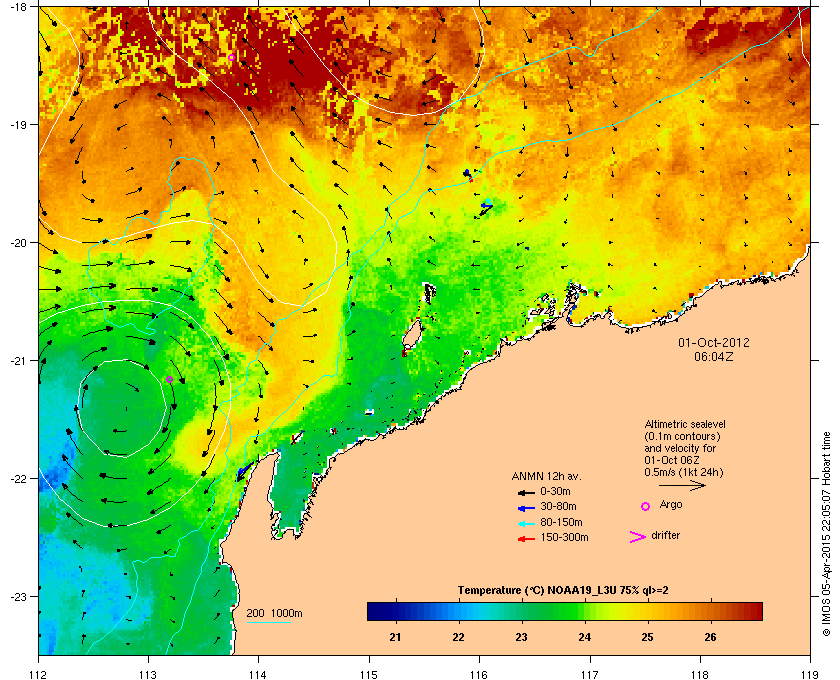Screen dimensions: 840x680
Task: Click the Argo float marker near 113.7E 18.4S
Action: tap(231, 57)
